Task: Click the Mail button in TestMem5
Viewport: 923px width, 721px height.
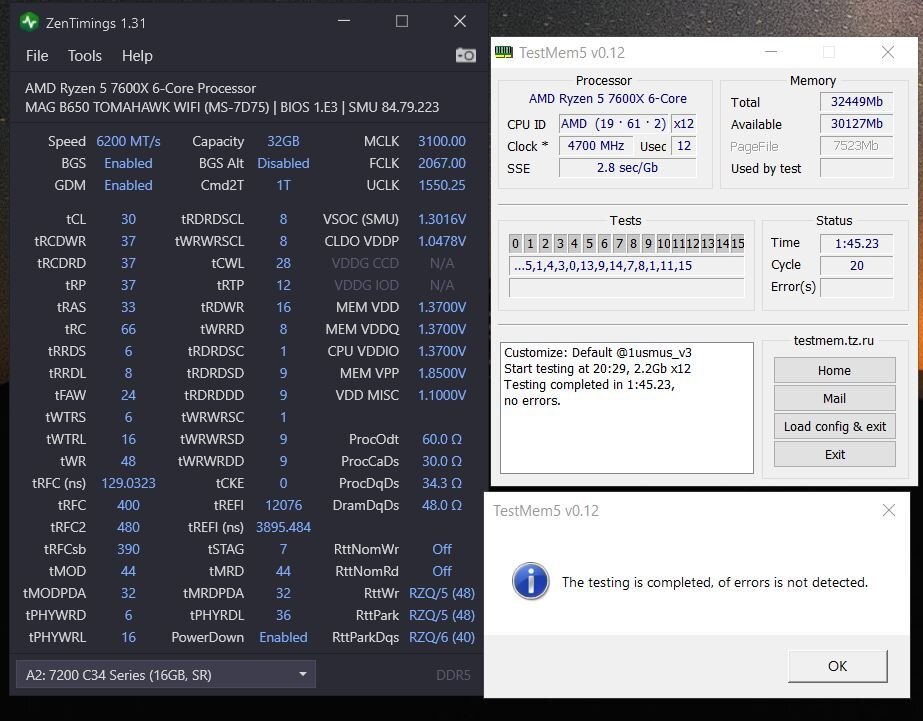Action: click(x=834, y=398)
